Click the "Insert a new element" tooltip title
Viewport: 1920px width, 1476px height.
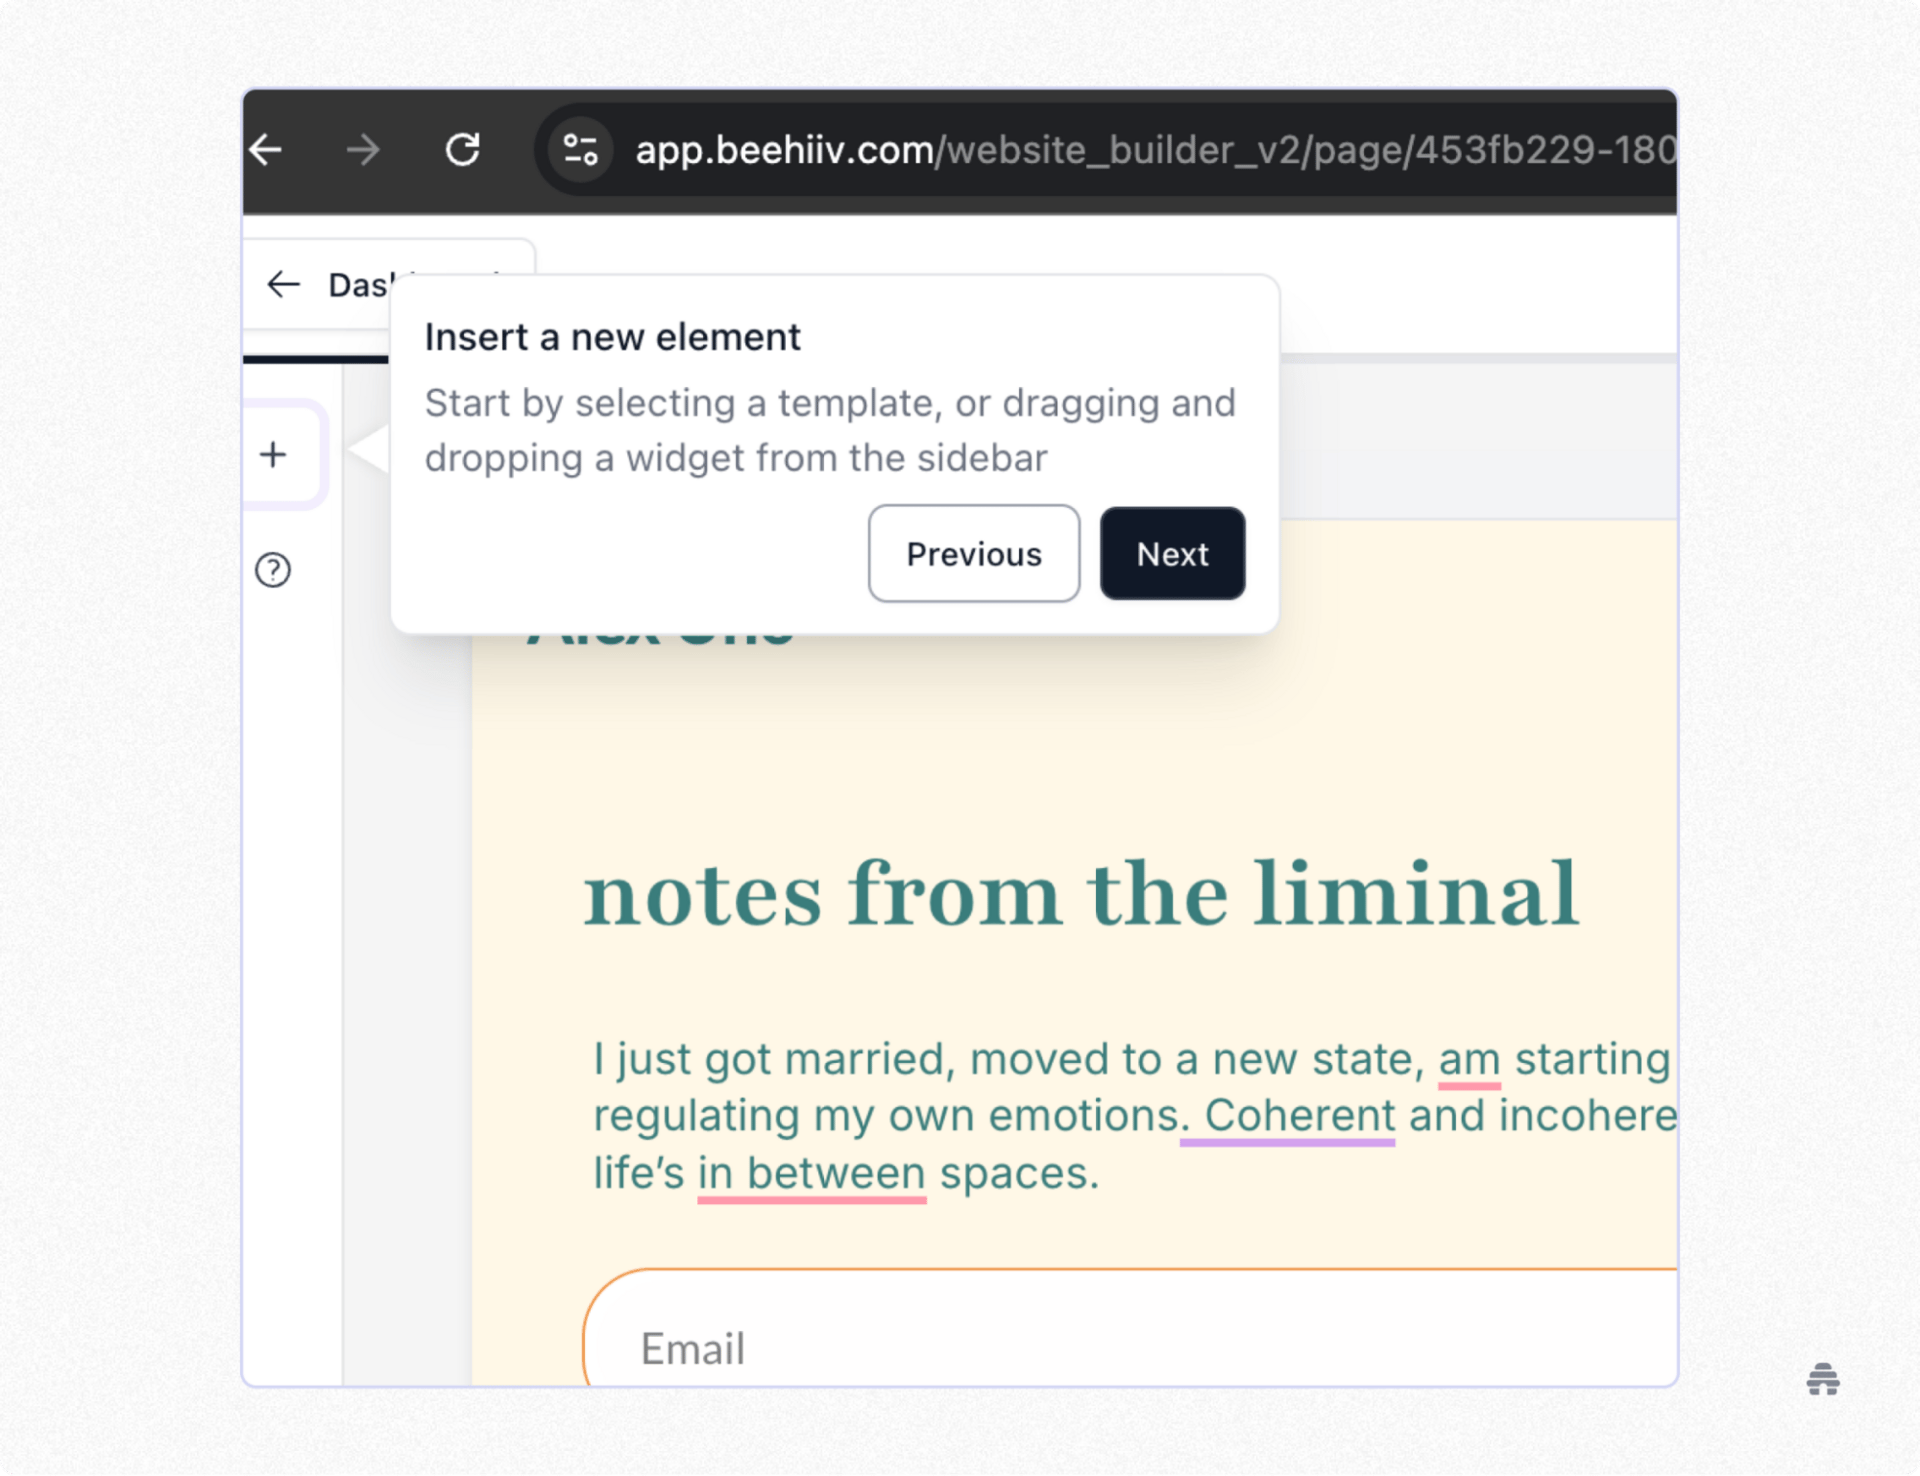point(612,337)
